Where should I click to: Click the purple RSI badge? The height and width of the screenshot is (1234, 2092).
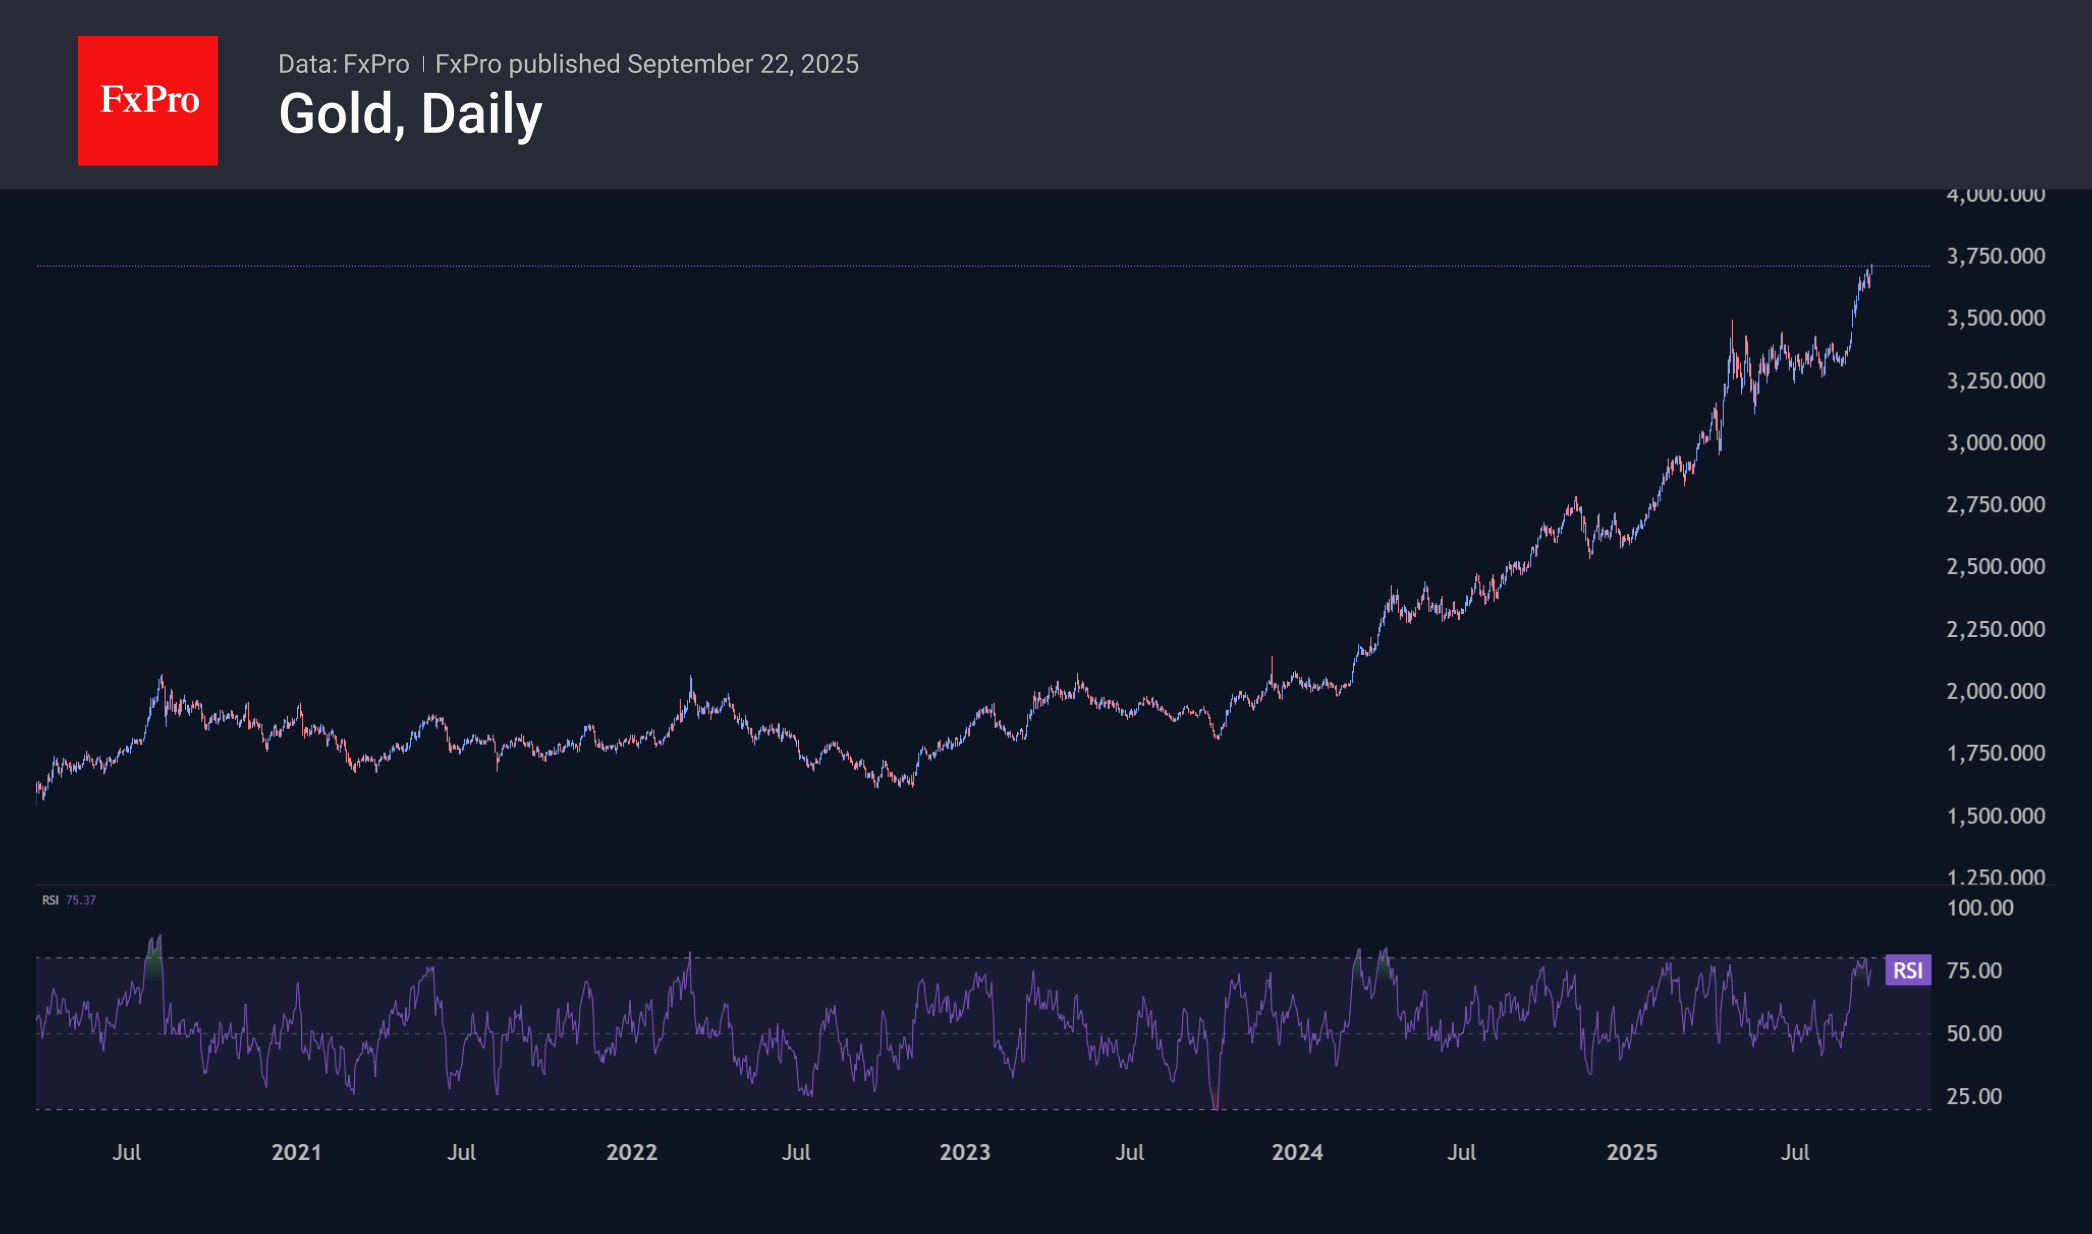click(1907, 970)
